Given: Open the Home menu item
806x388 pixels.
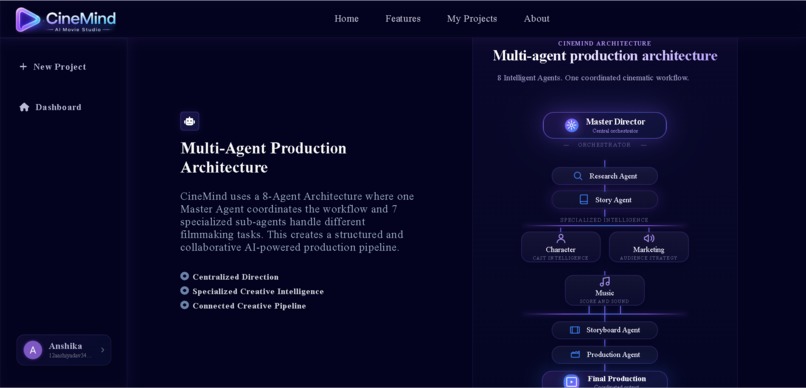Looking at the screenshot, I should coord(346,19).
